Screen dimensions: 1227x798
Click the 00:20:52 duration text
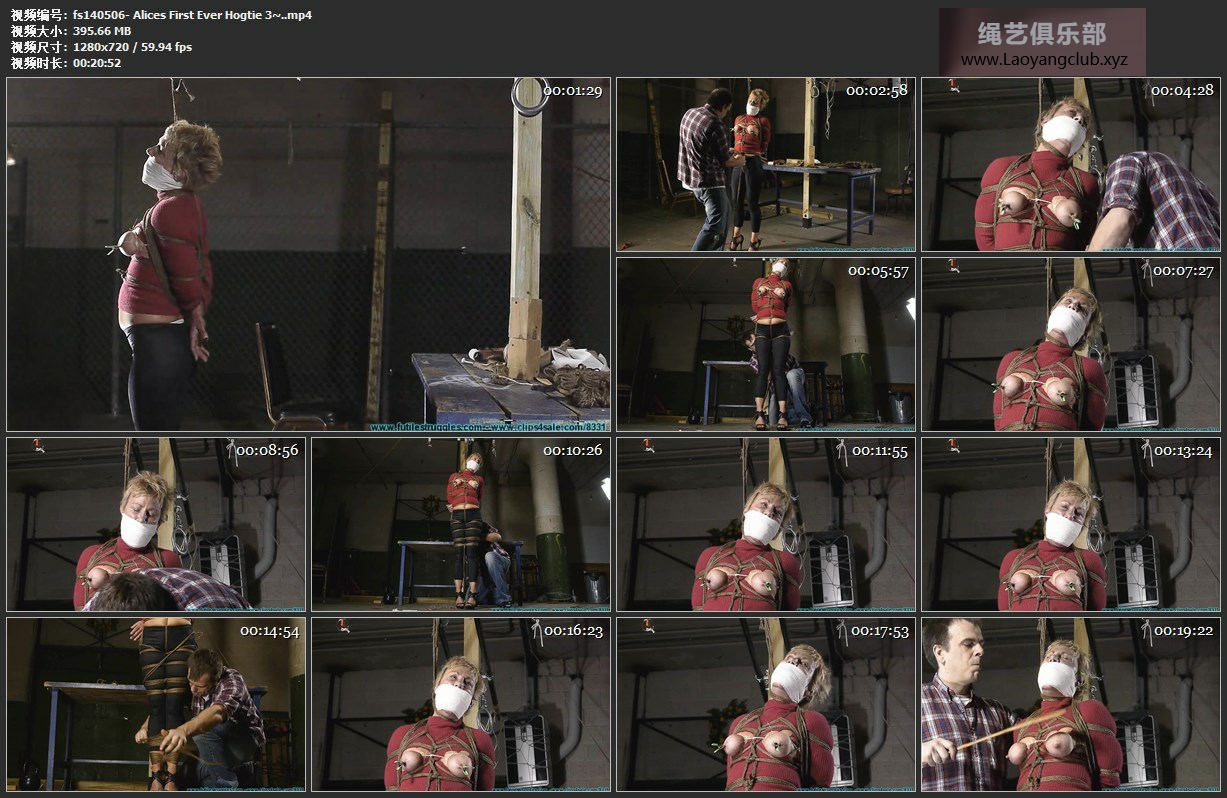point(97,63)
